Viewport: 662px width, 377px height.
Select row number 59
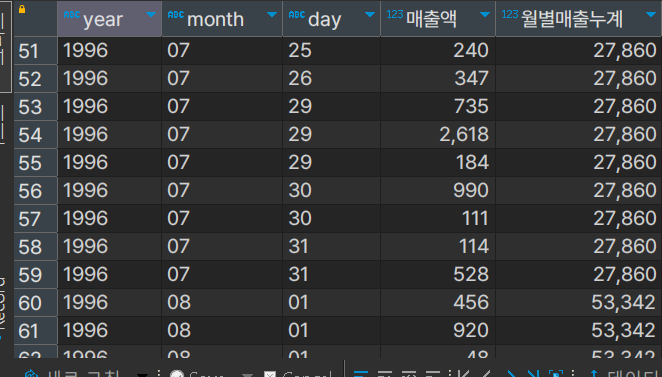[x=35, y=274]
